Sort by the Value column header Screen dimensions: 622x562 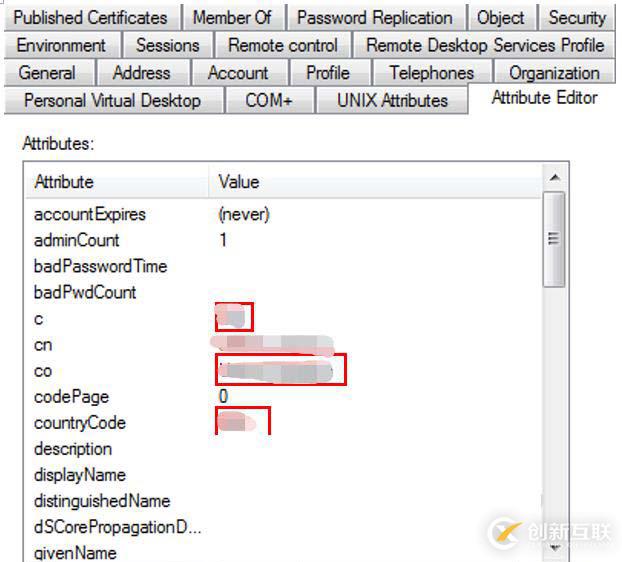(375, 182)
